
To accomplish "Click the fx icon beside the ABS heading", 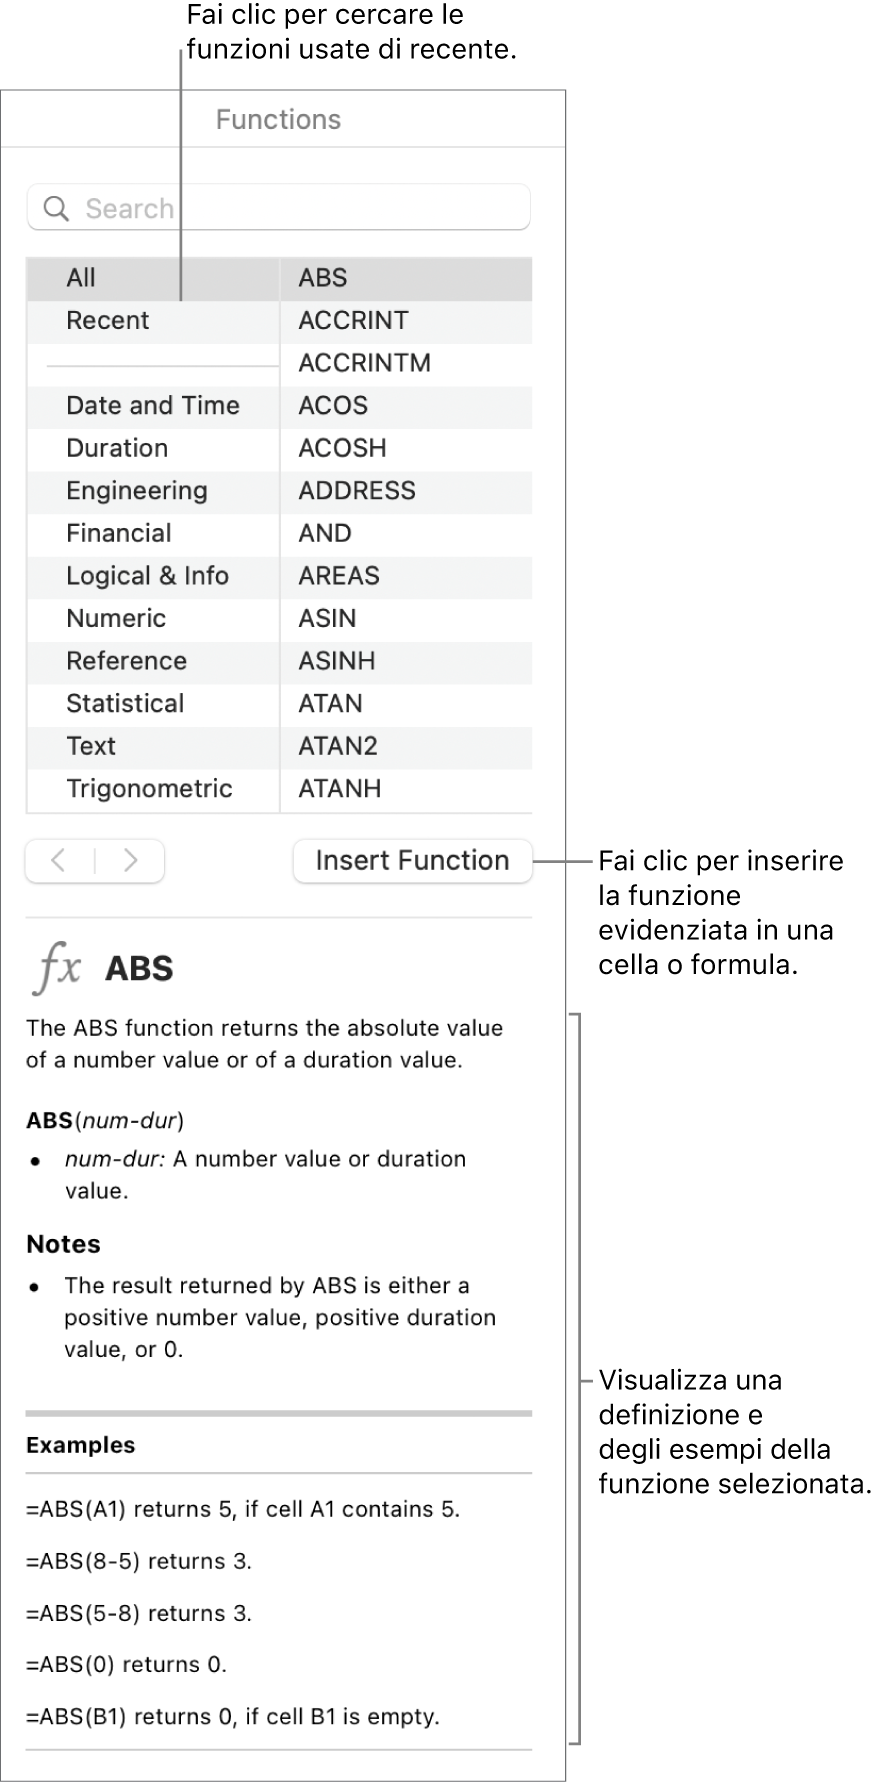I will click(55, 967).
